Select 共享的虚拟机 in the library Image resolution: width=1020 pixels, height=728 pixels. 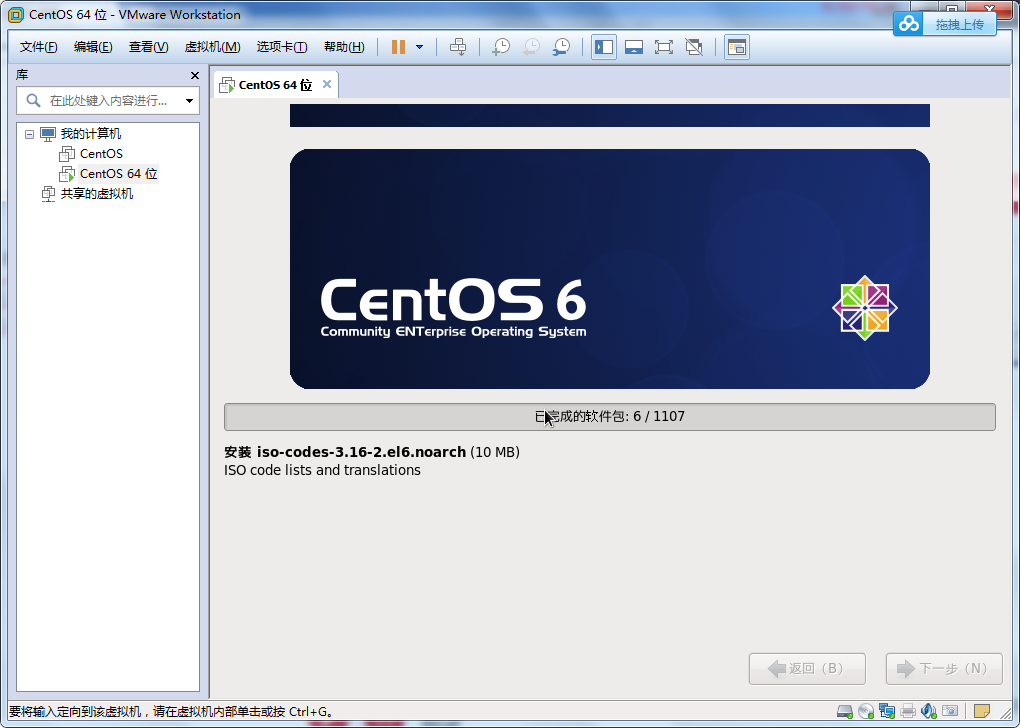pyautogui.click(x=96, y=194)
